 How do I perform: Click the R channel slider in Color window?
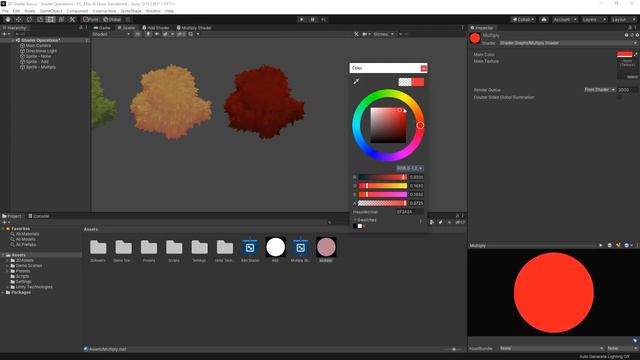(x=382, y=177)
